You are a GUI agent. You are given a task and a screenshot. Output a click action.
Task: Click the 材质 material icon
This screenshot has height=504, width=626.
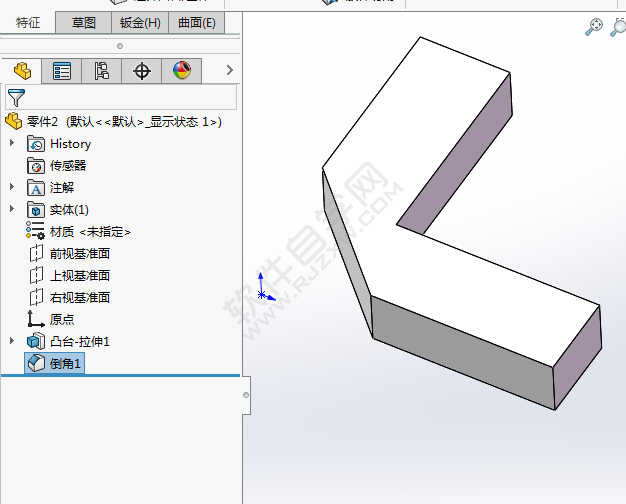(x=36, y=231)
